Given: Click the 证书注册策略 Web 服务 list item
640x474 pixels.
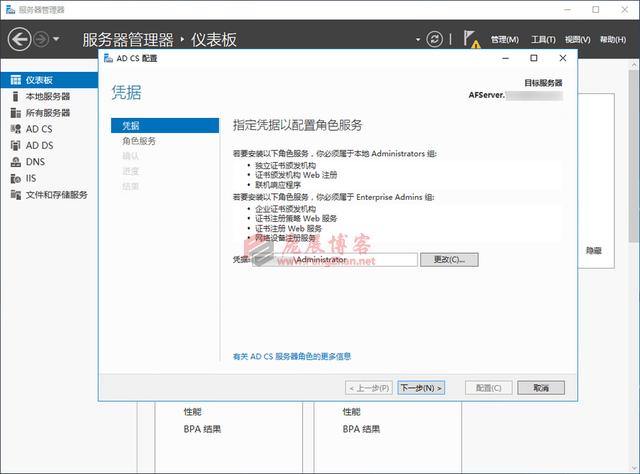Looking at the screenshot, I should coord(296,218).
